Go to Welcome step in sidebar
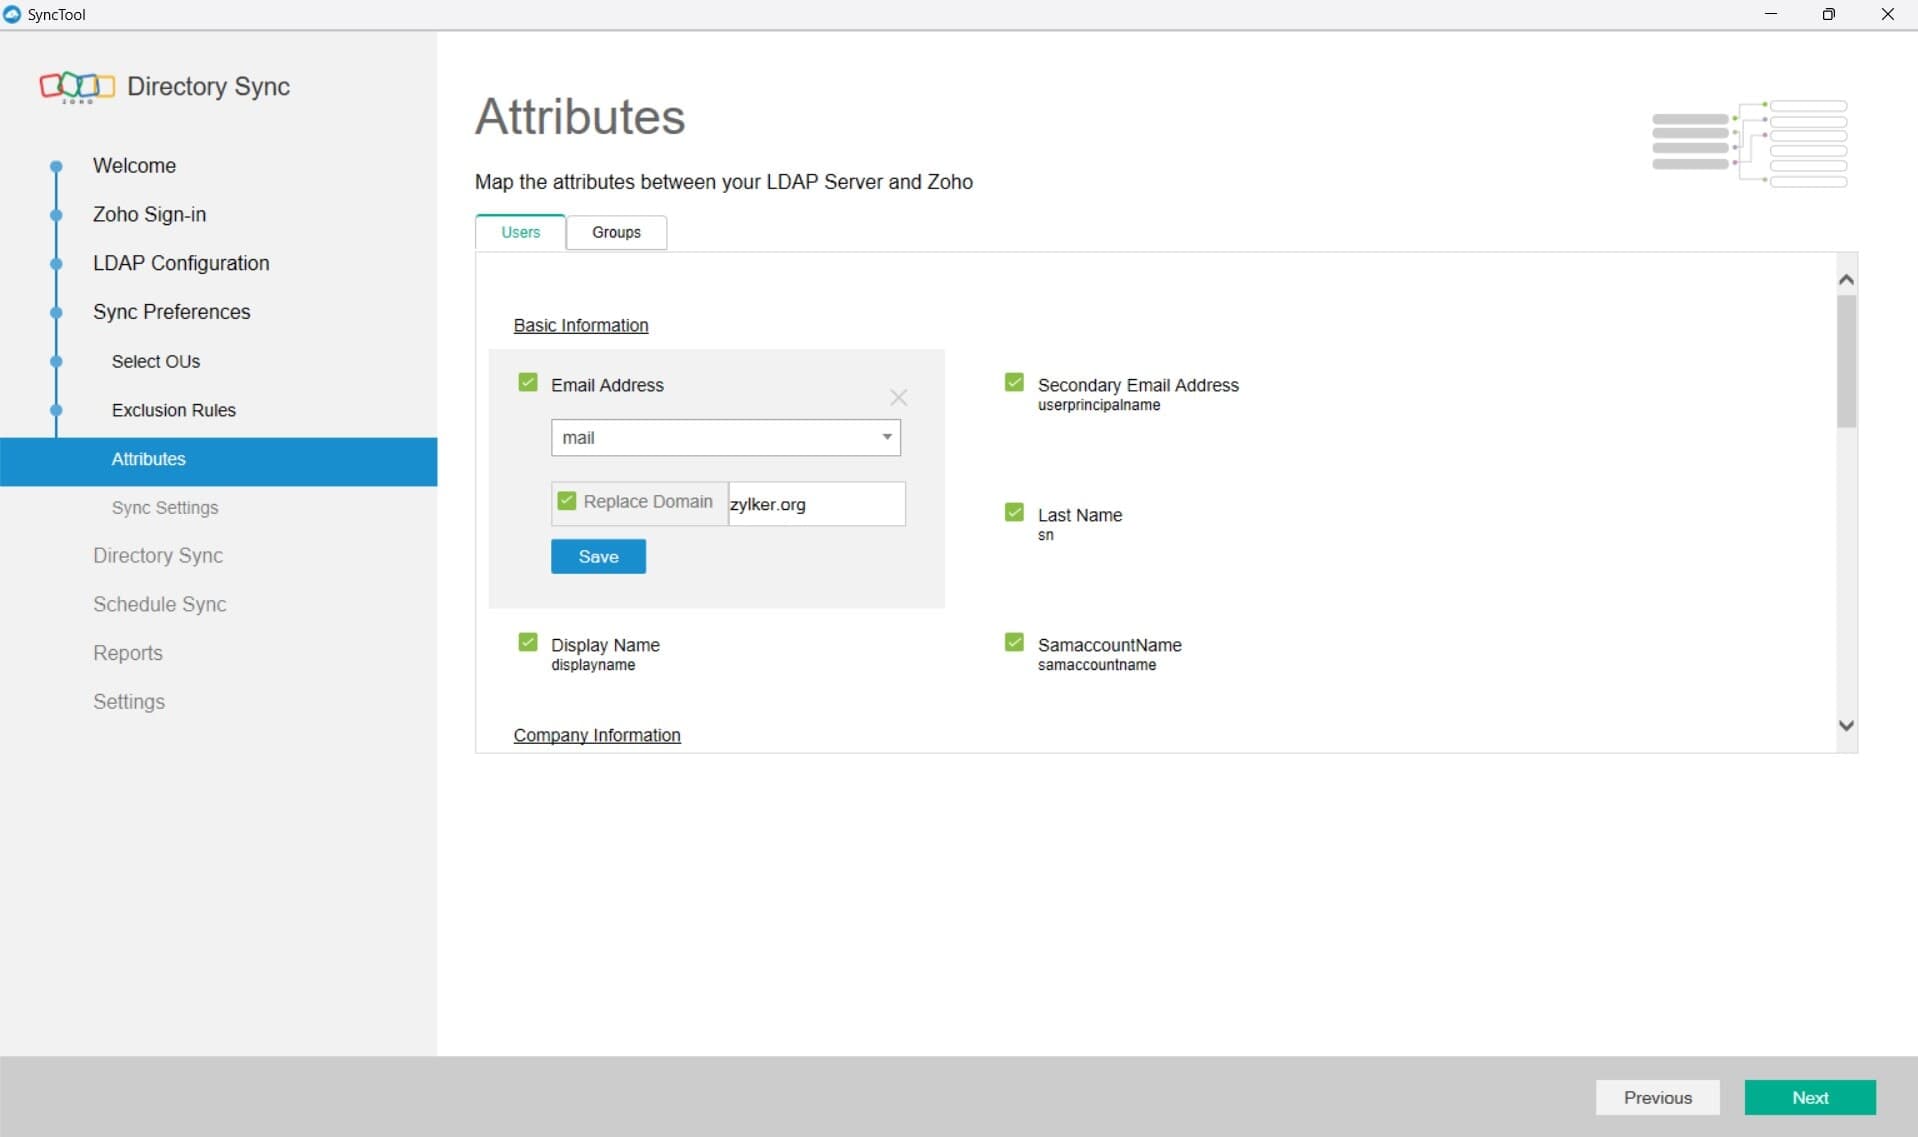Screen dimensions: 1918x1137 point(134,166)
